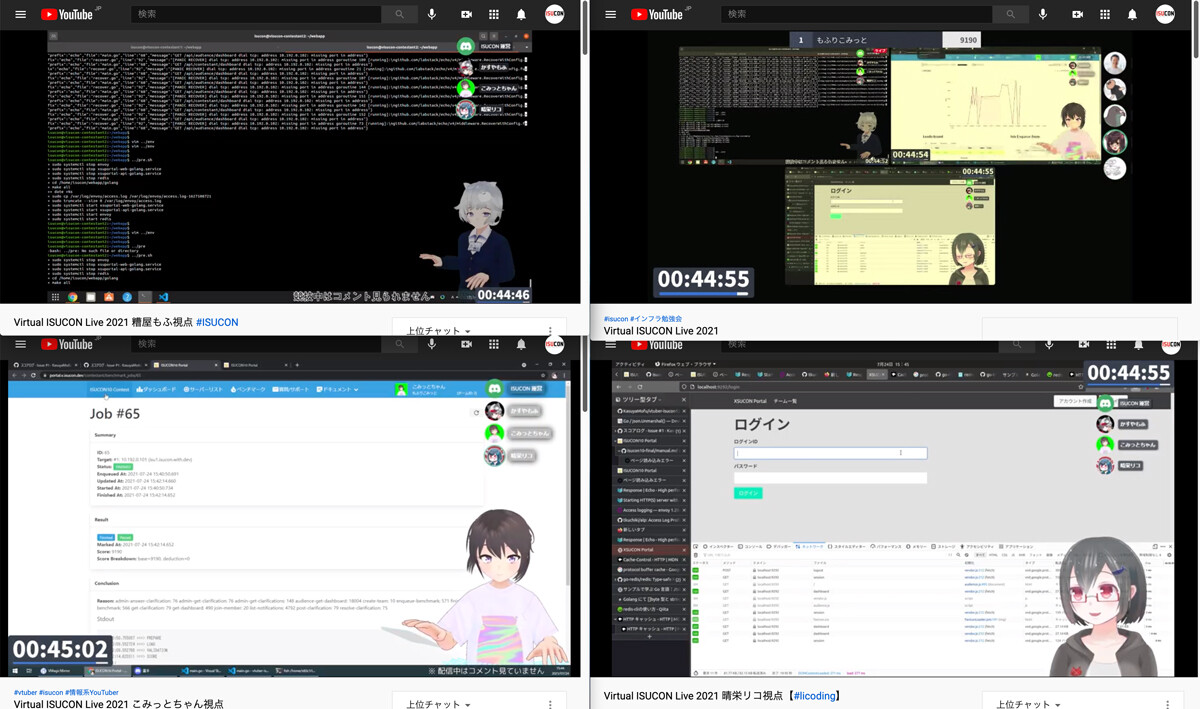Viewport: 1200px width, 709px height.
Task: Click YouTube logo in こみっとちゃん視点 window
Action: (67, 344)
